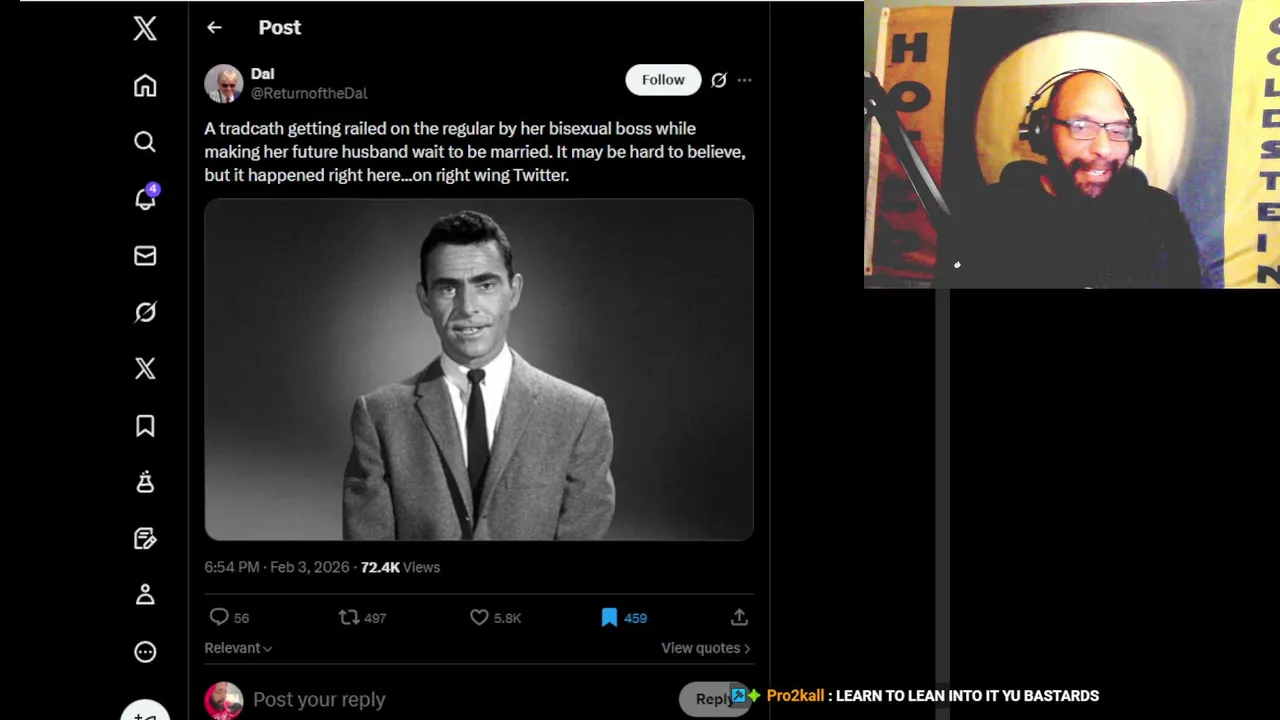Open Grok icon in sidebar

tap(145, 313)
